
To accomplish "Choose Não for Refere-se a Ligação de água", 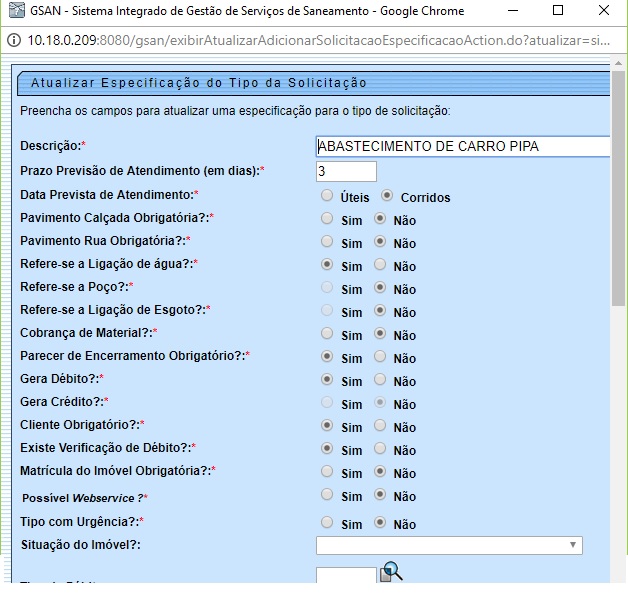I will tap(380, 265).
